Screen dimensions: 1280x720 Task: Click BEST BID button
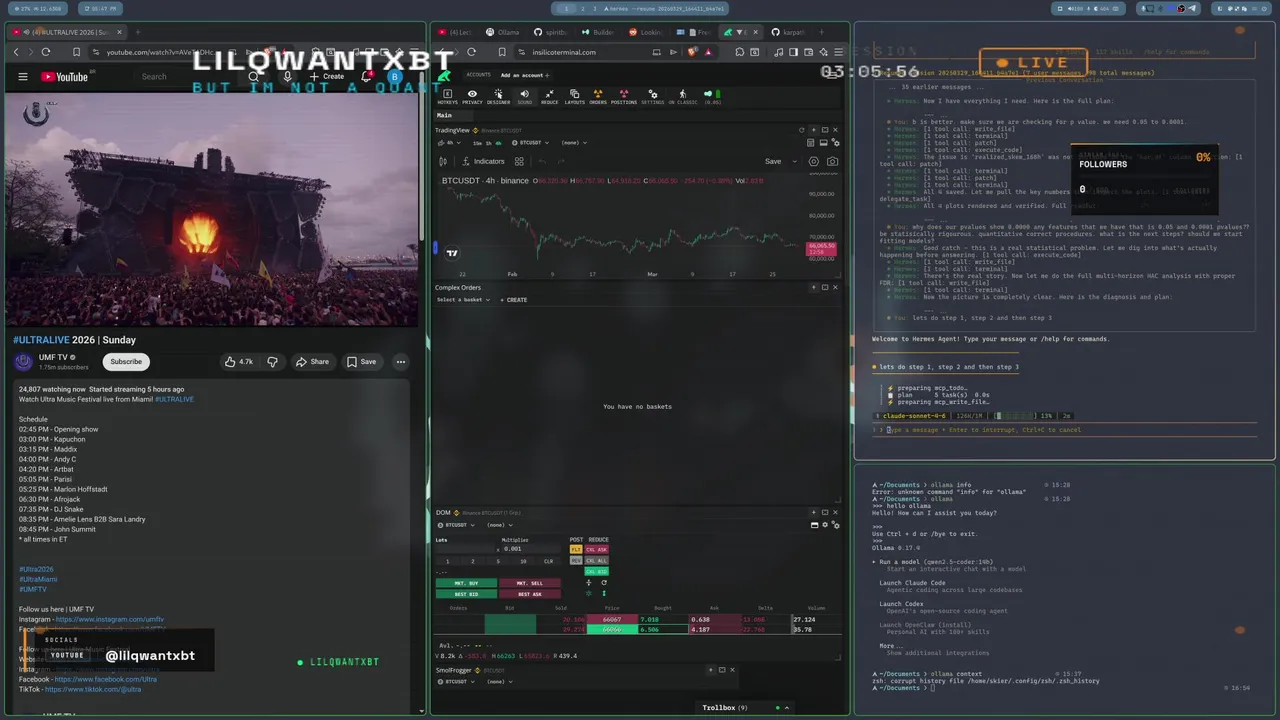[x=466, y=594]
